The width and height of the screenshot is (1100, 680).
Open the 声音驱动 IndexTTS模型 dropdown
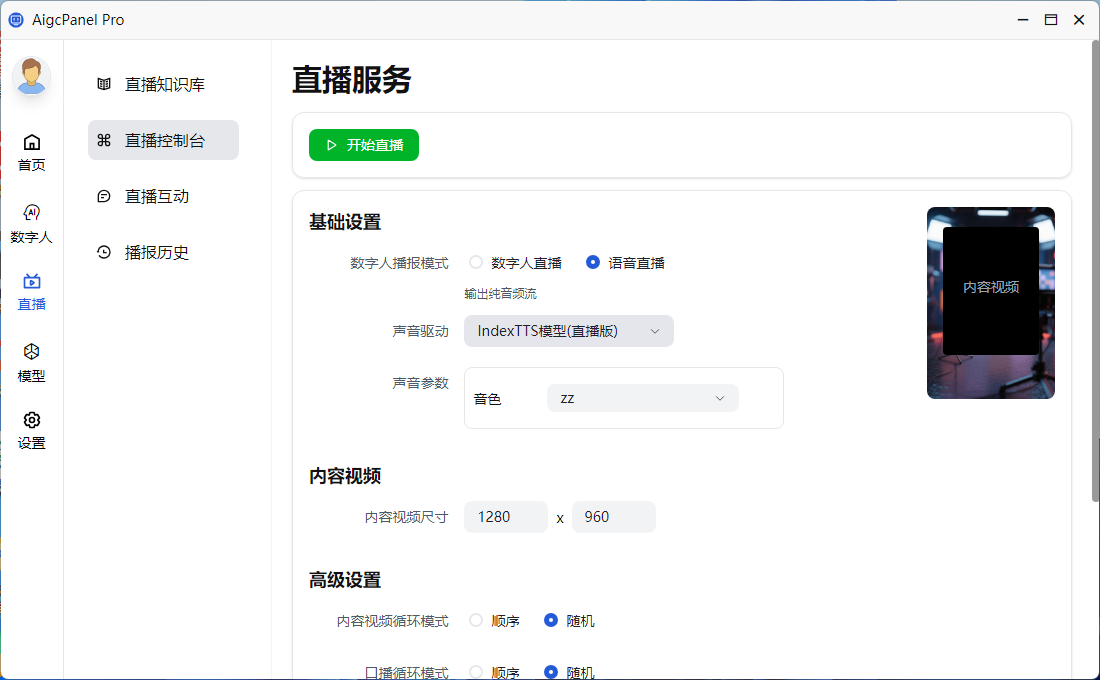[569, 331]
